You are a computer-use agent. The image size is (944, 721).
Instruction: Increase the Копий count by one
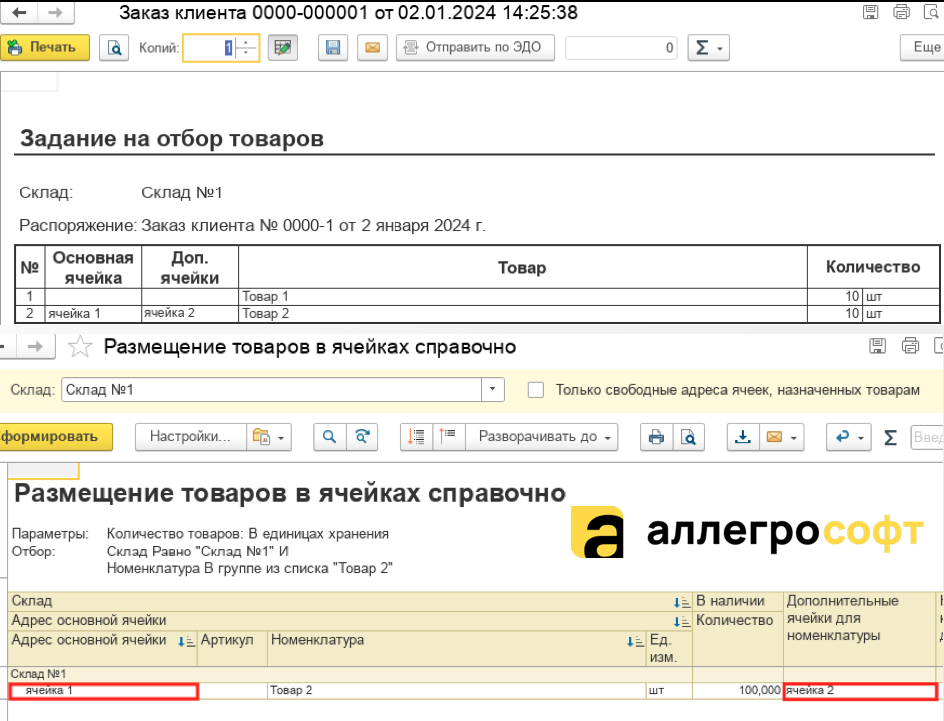click(x=246, y=41)
